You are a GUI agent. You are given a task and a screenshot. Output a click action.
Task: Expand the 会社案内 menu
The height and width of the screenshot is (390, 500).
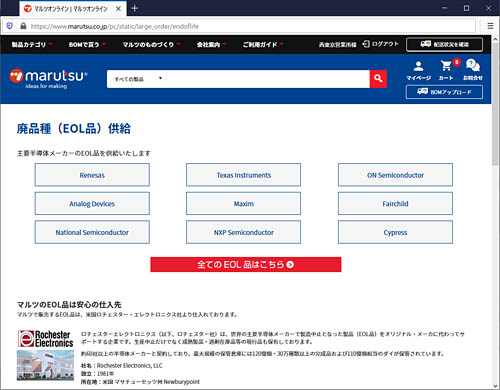[x=211, y=44]
